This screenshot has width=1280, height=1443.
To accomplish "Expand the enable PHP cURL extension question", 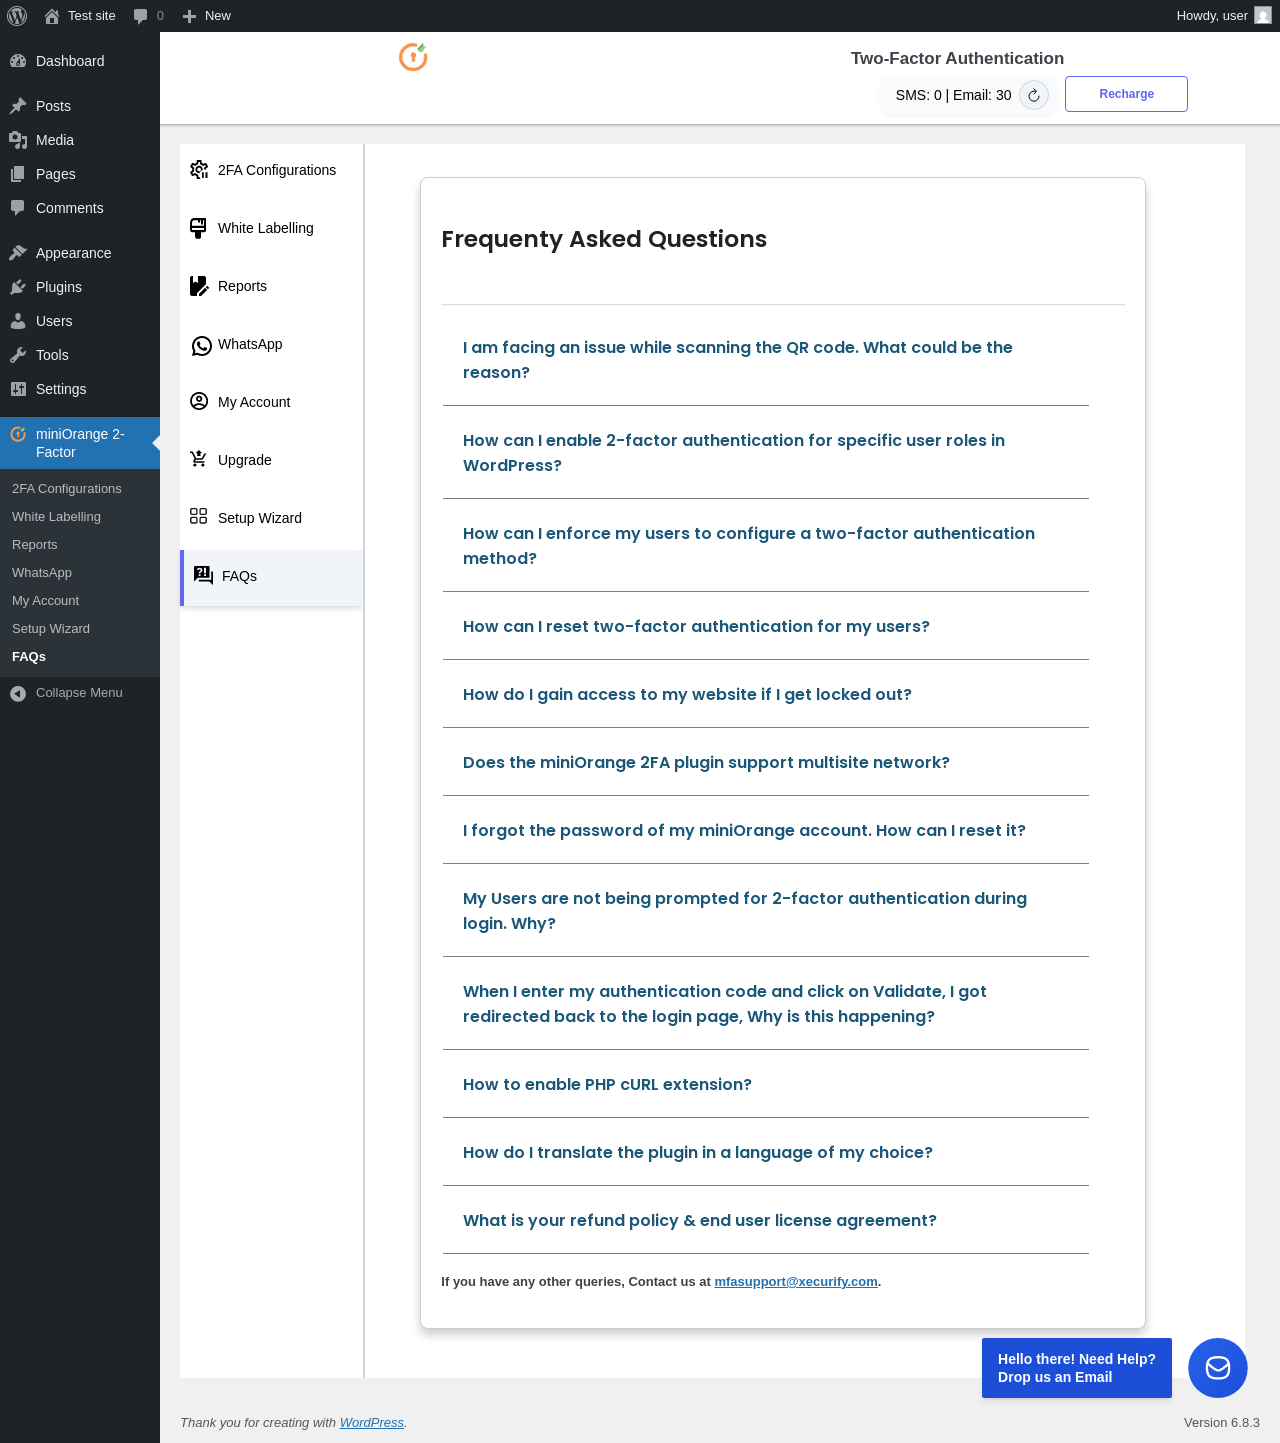I will click(766, 1084).
